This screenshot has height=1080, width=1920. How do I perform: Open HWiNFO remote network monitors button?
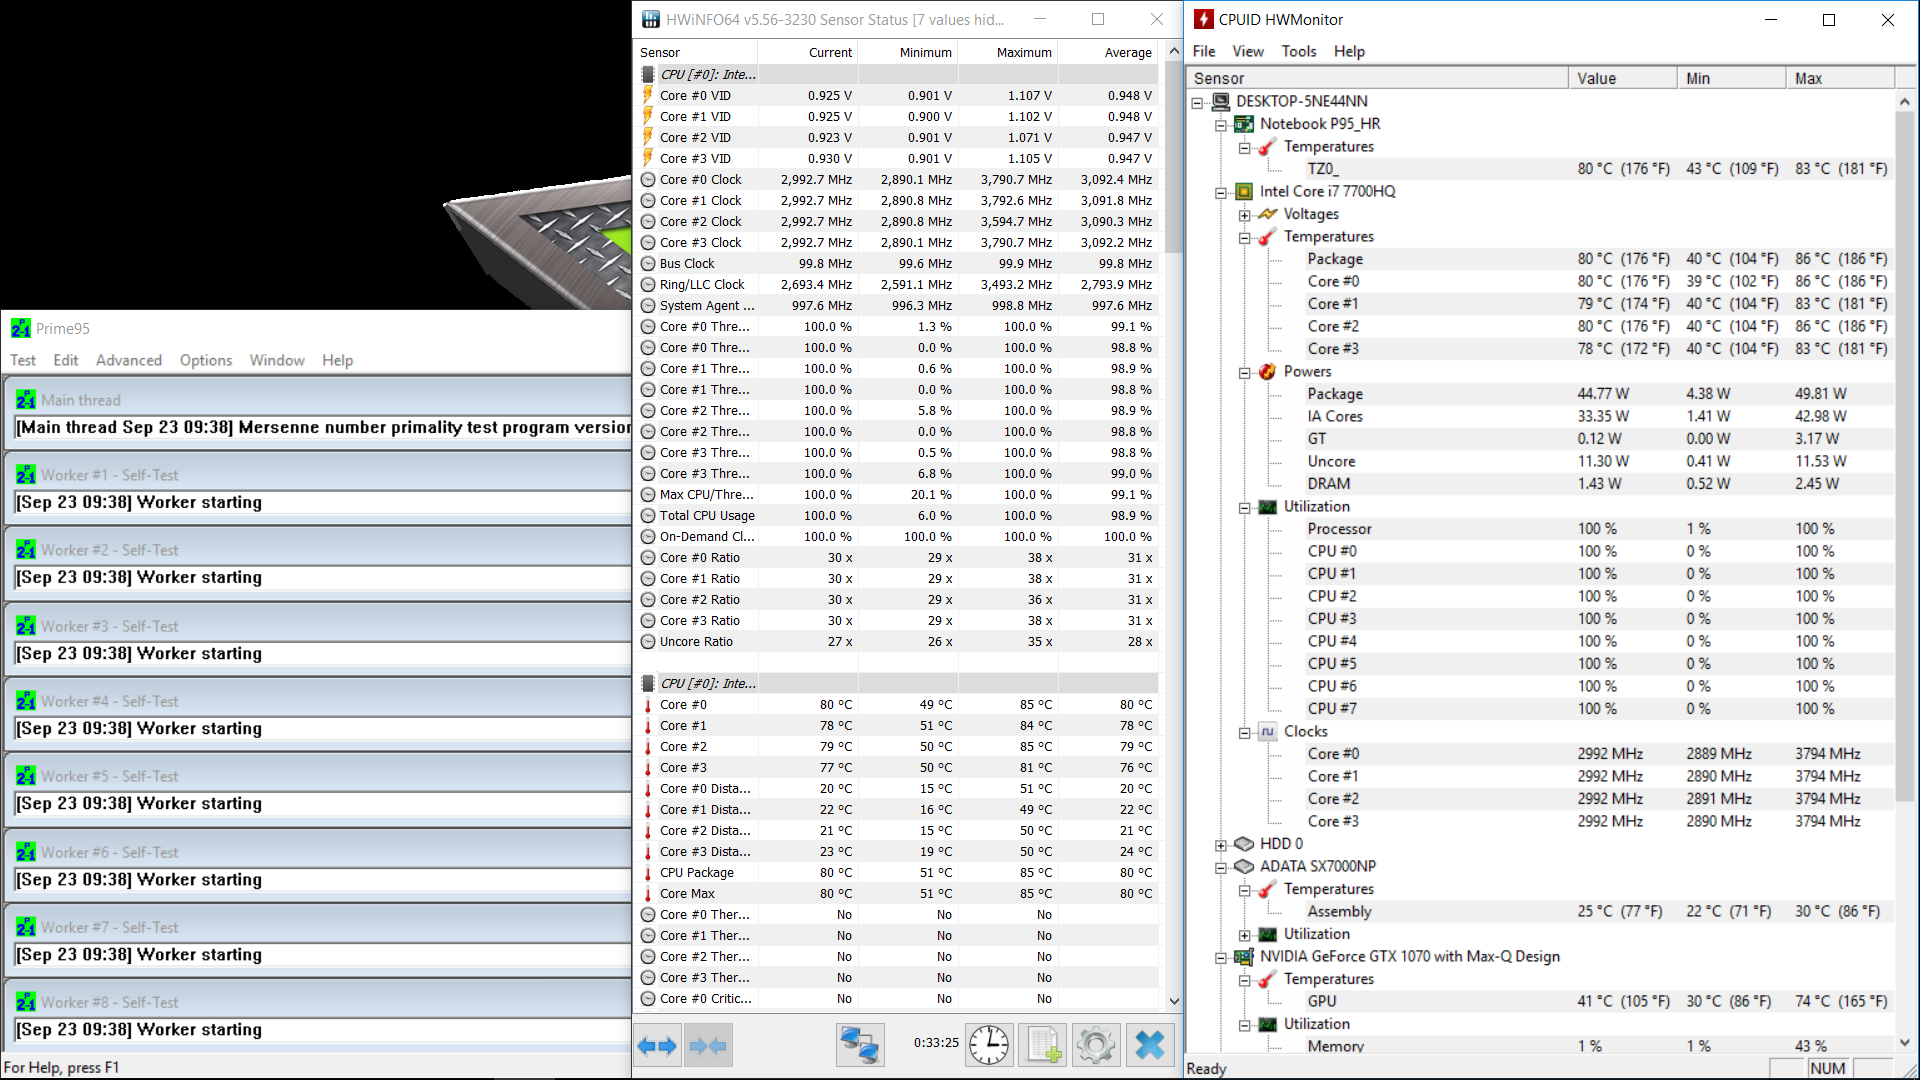tap(860, 1046)
